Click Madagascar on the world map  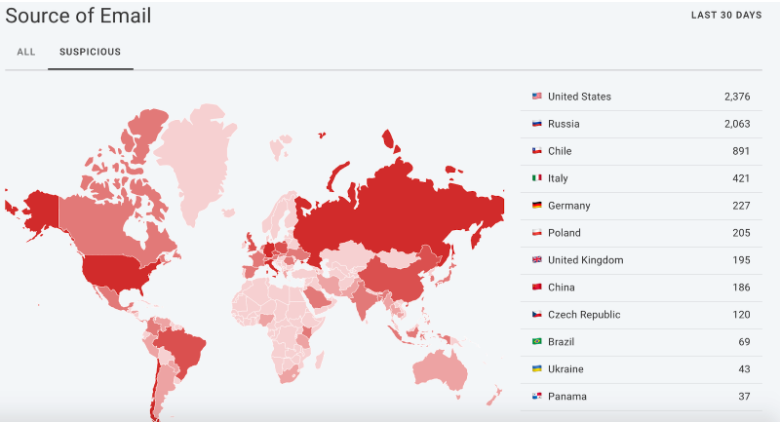tap(319, 360)
